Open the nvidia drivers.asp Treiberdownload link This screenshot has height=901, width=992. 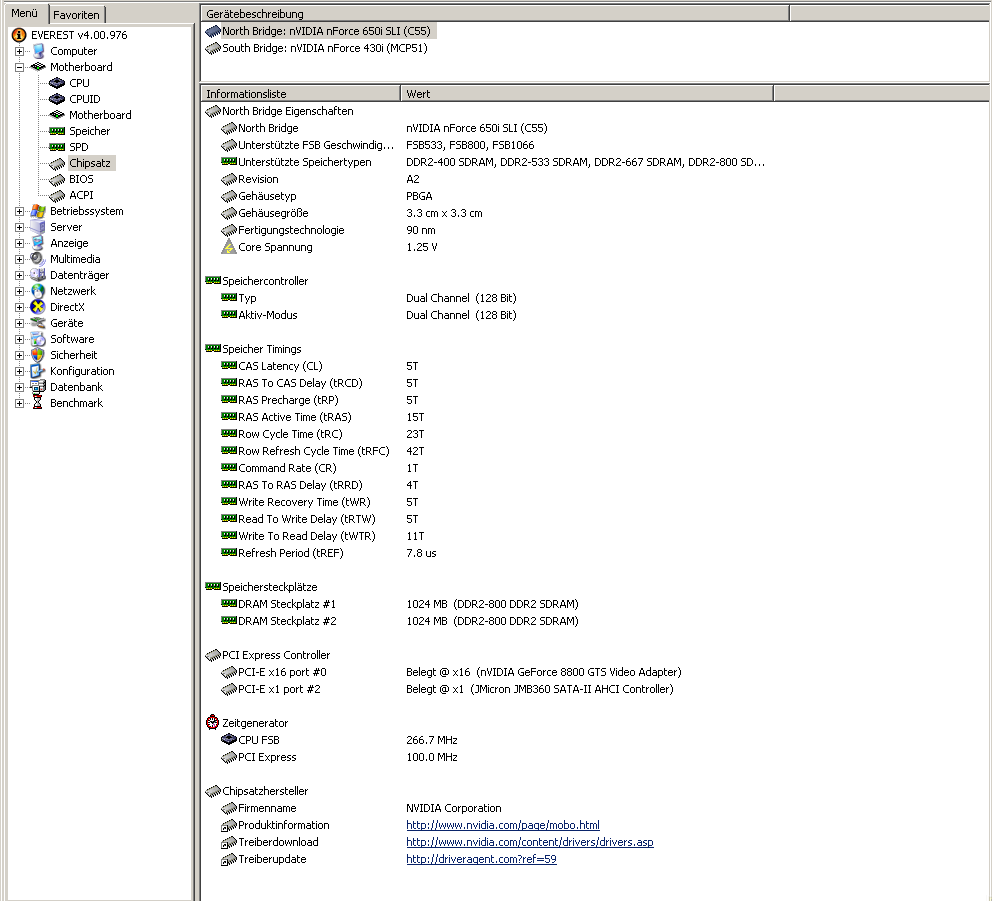point(530,842)
